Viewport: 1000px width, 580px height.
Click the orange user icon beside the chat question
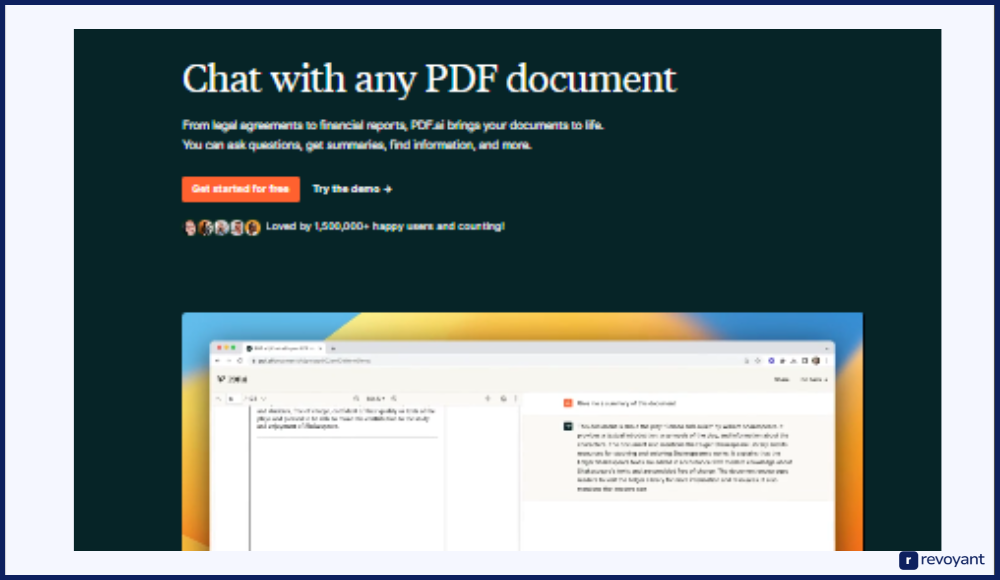(568, 403)
